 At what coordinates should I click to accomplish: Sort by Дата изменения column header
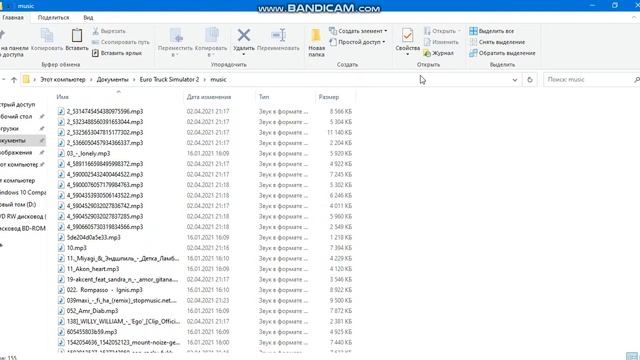tap(209, 97)
